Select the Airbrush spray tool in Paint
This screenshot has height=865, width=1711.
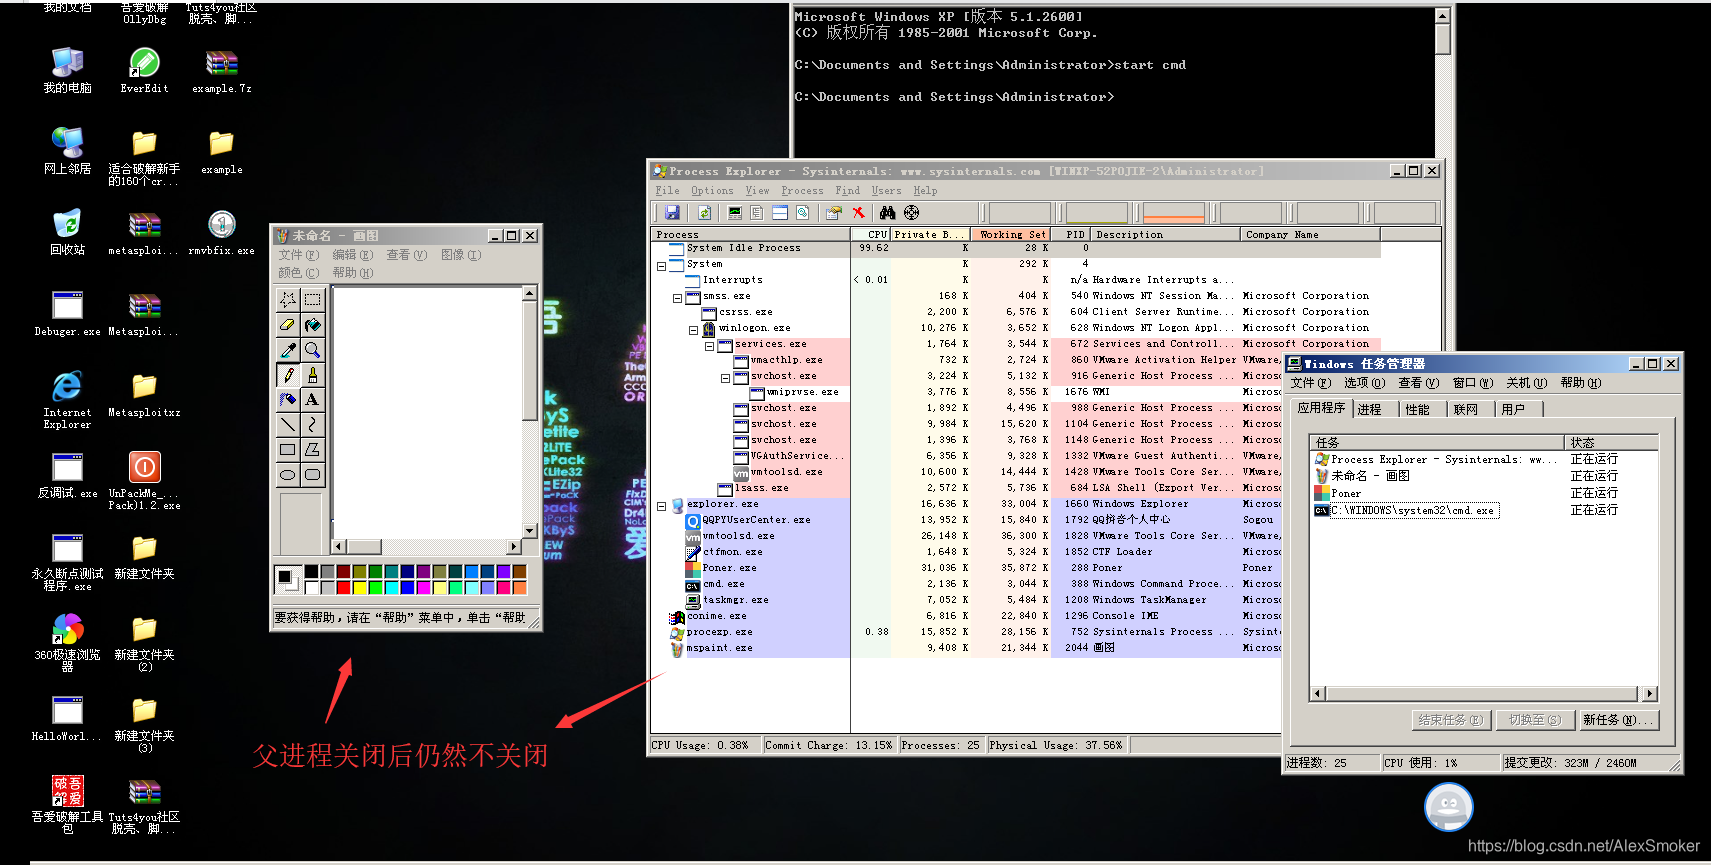[288, 399]
